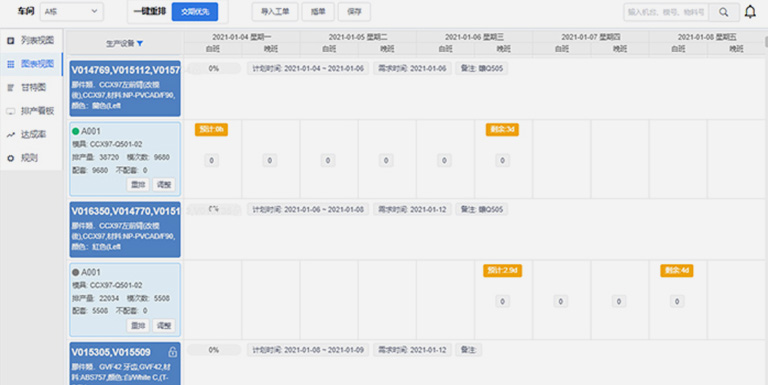Click the search magnifier button
The width and height of the screenshot is (768, 385).
[723, 12]
